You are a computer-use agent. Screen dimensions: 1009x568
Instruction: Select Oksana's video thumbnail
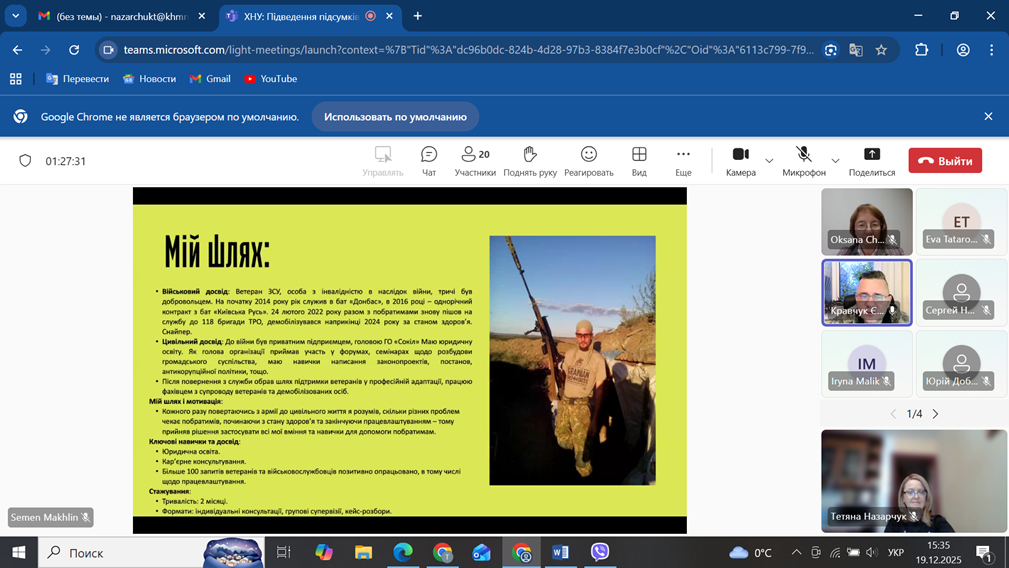coord(866,221)
